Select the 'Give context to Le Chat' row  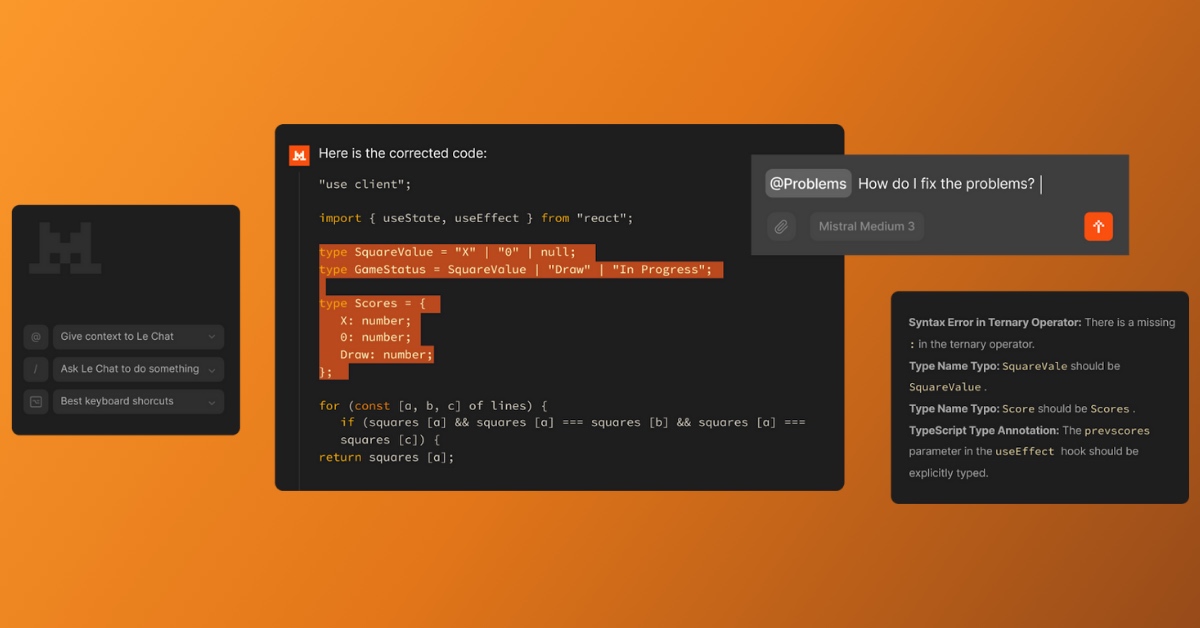(x=139, y=337)
